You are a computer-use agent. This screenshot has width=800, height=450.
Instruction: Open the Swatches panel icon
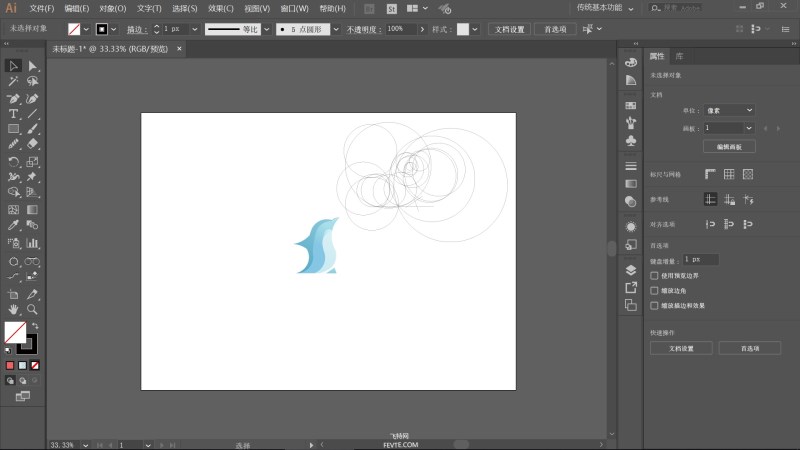(631, 105)
